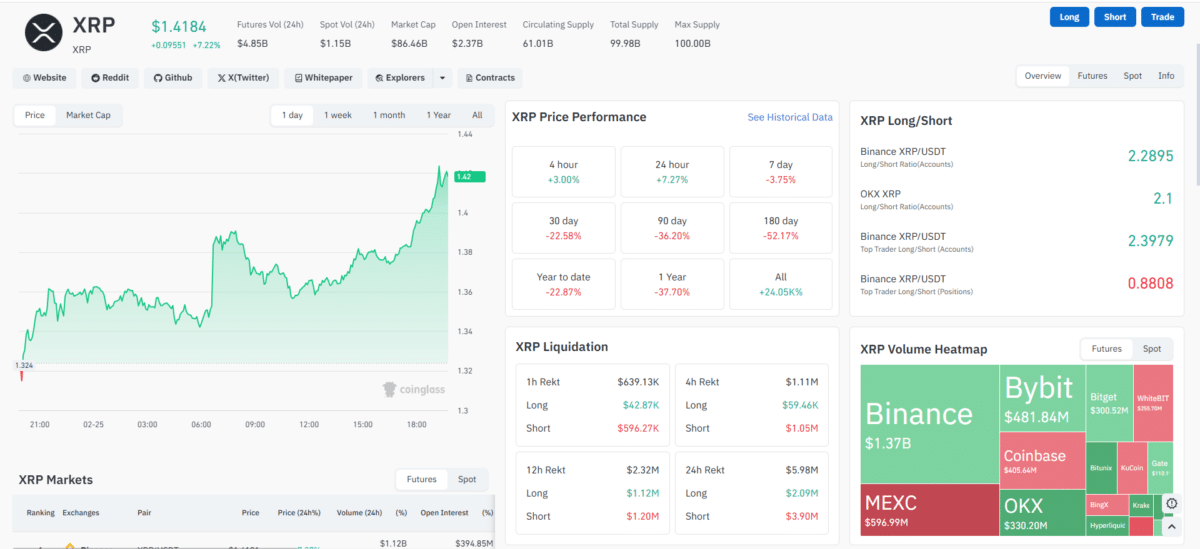The height and width of the screenshot is (549, 1200).
Task: Open the Contracts button
Action: click(490, 78)
